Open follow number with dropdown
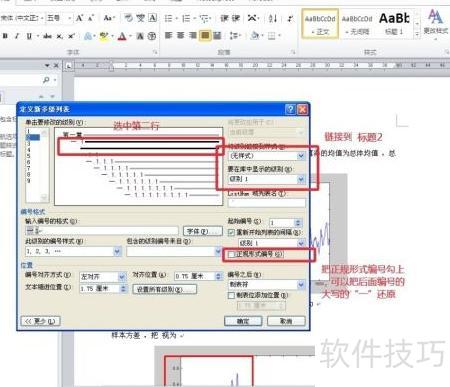This screenshot has height=387, width=450. (x=301, y=284)
